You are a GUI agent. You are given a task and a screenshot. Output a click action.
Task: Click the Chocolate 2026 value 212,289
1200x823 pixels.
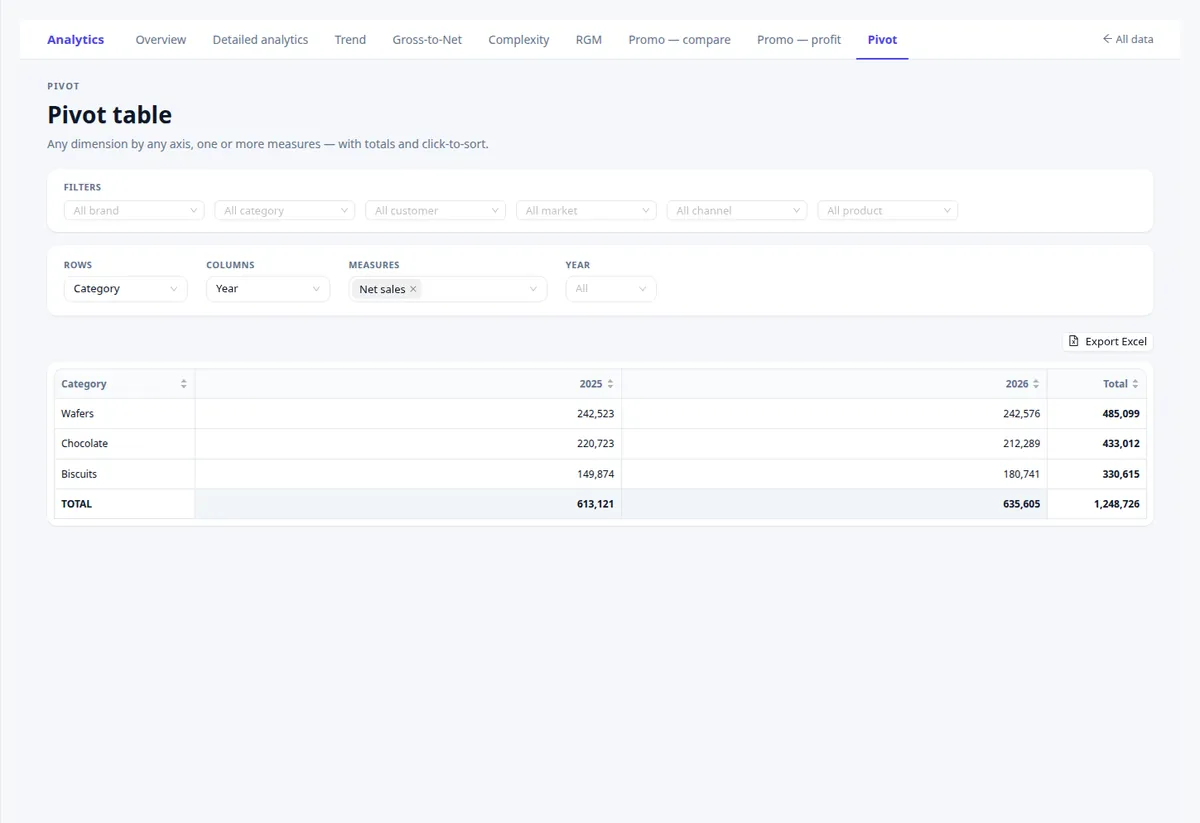[1021, 443]
